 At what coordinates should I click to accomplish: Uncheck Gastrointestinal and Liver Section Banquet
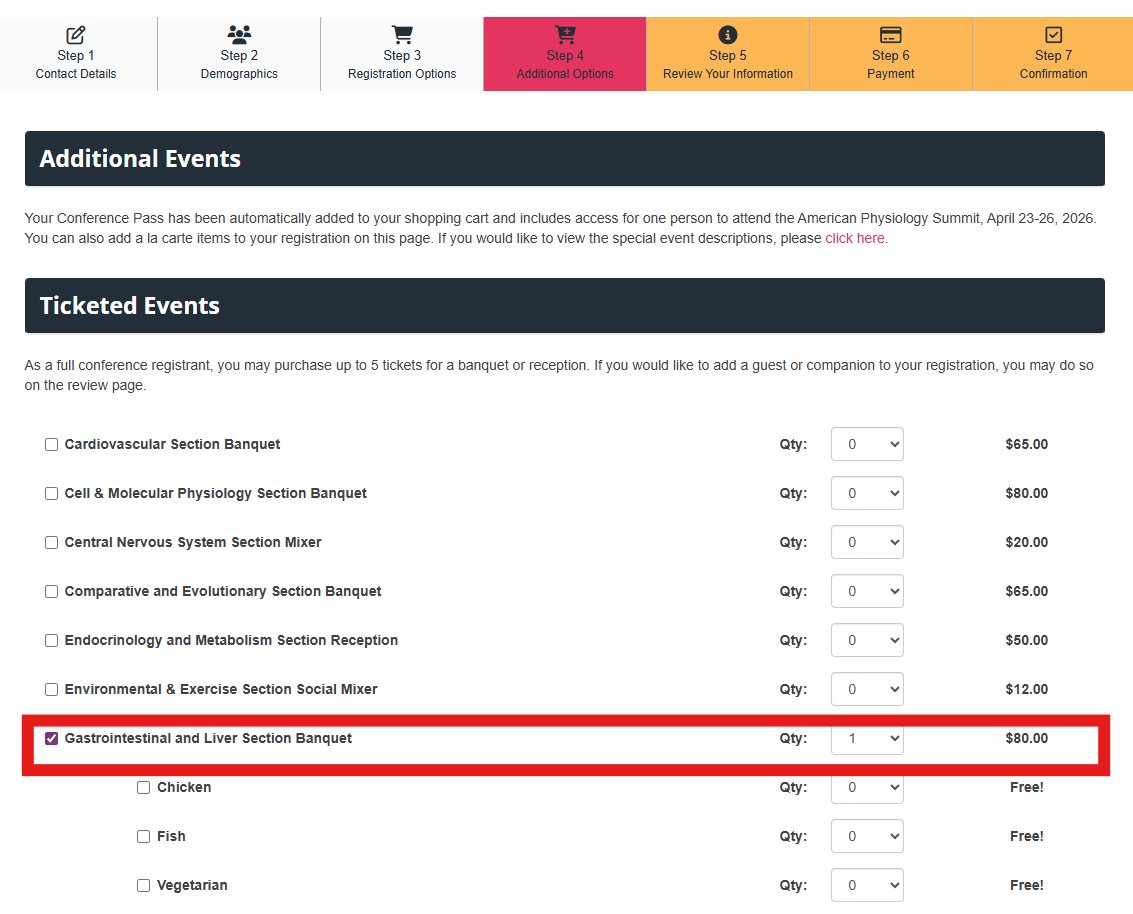click(51, 738)
